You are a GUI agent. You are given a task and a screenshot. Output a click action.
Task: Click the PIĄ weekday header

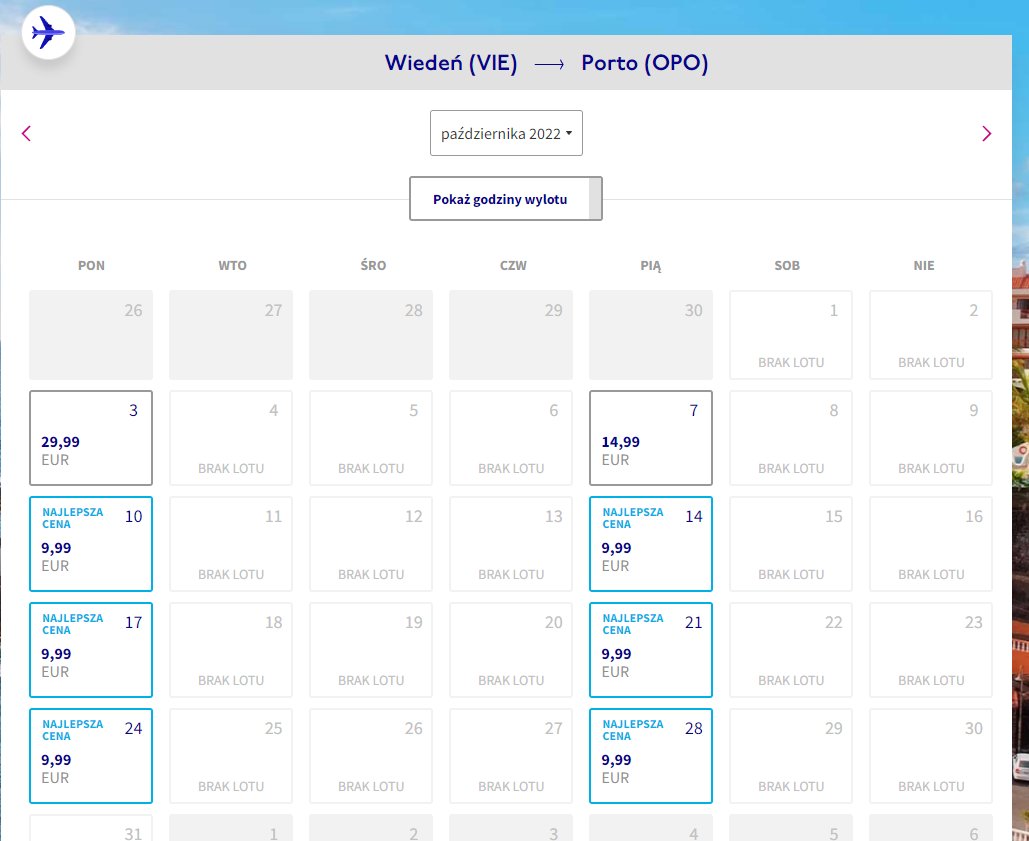tap(651, 266)
